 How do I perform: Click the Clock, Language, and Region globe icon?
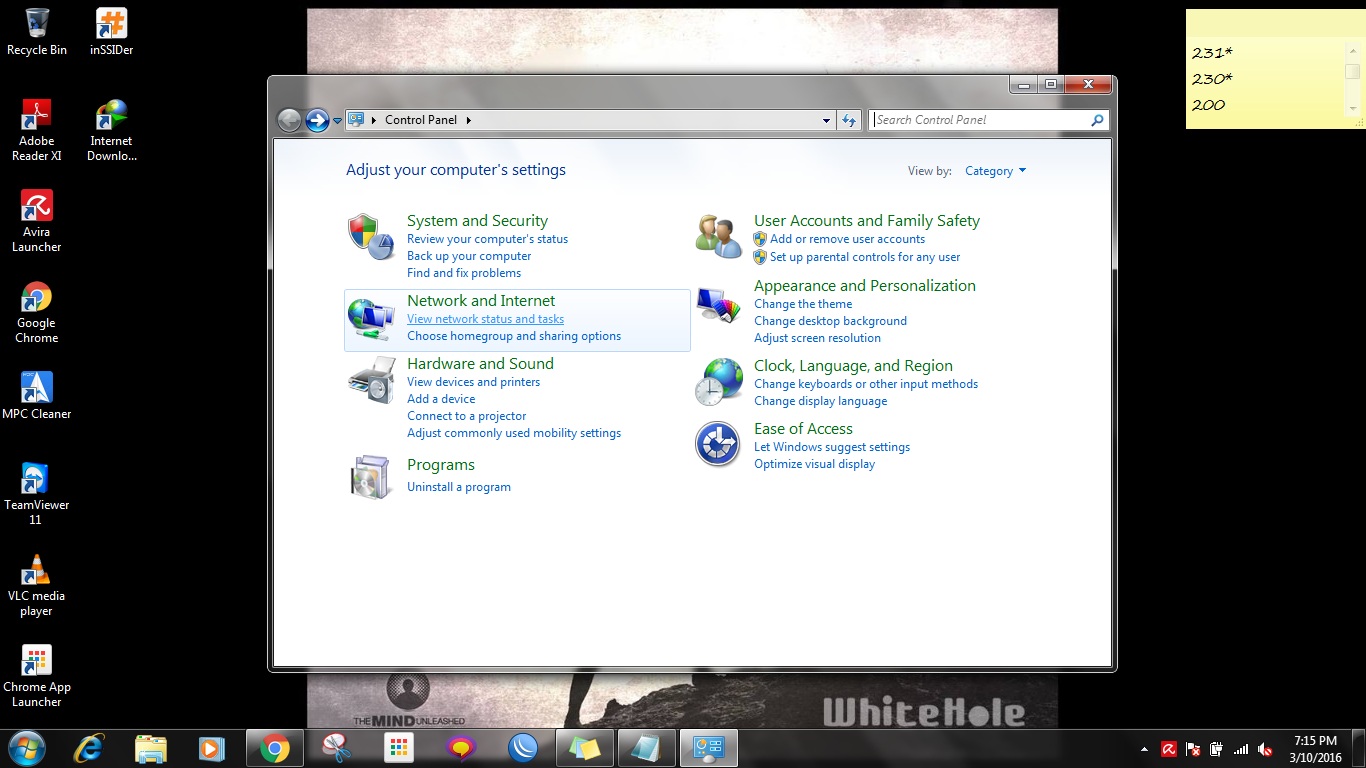pyautogui.click(x=717, y=381)
